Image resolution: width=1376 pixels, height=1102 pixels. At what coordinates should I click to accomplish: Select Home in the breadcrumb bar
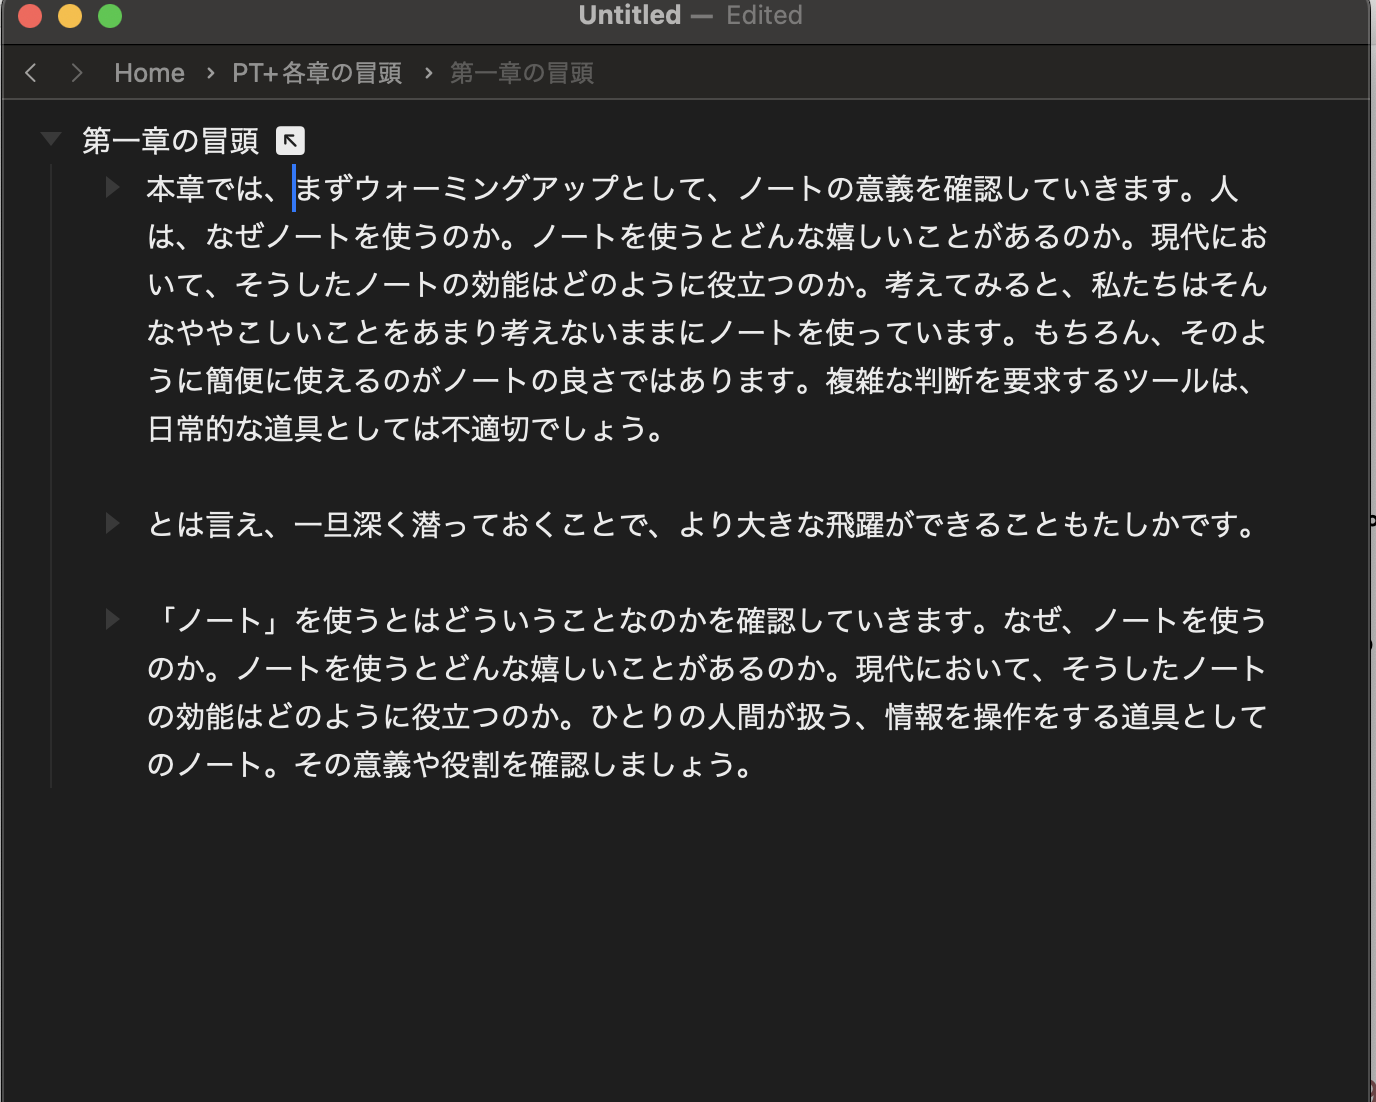coord(149,72)
